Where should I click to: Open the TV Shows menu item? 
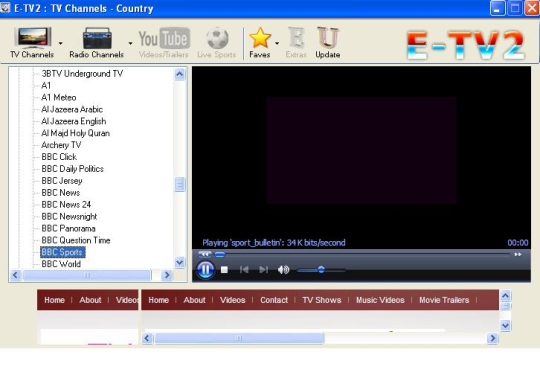coord(322,300)
